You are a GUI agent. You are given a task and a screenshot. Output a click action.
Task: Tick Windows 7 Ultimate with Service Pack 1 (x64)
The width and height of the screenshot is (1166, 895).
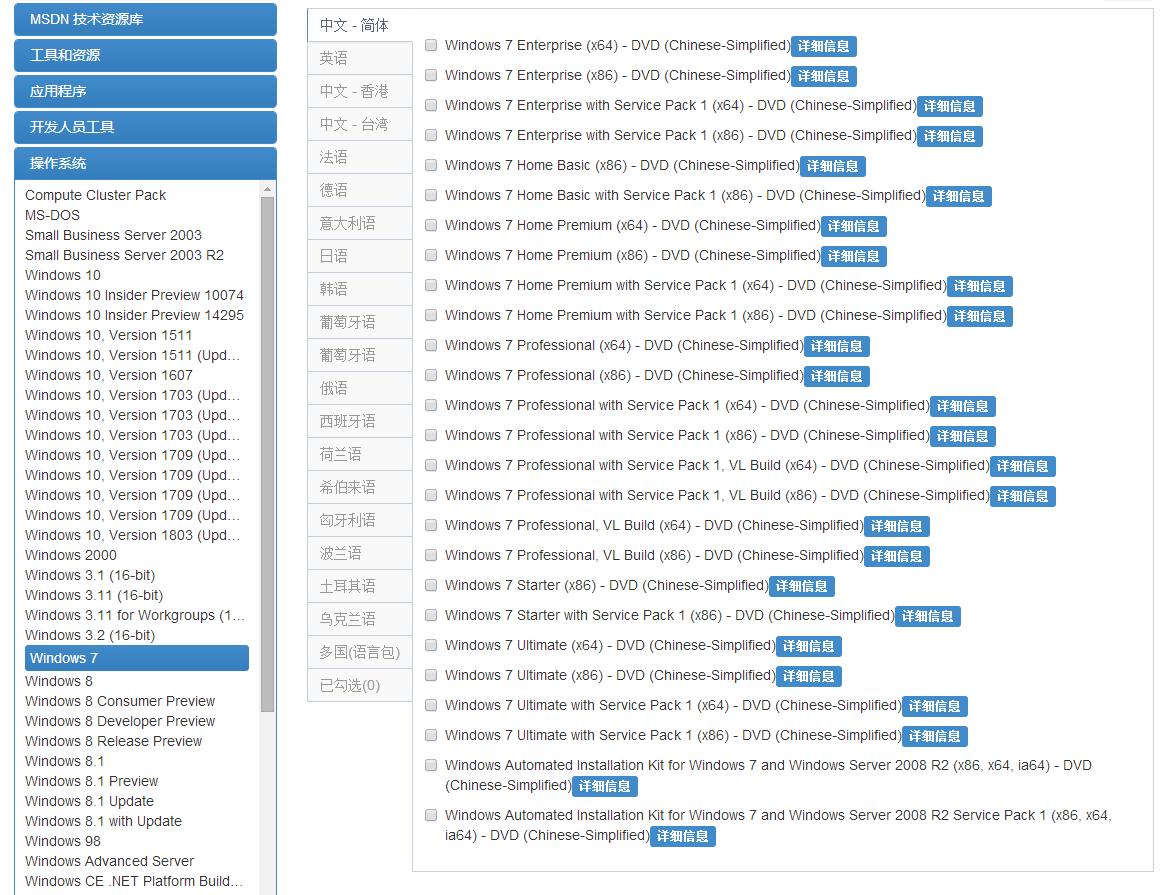[431, 705]
